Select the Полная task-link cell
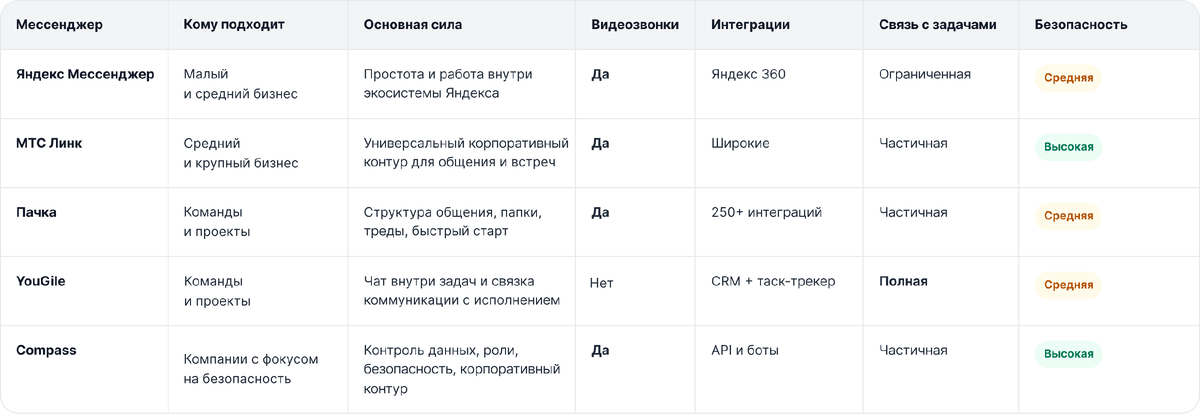 (x=903, y=282)
